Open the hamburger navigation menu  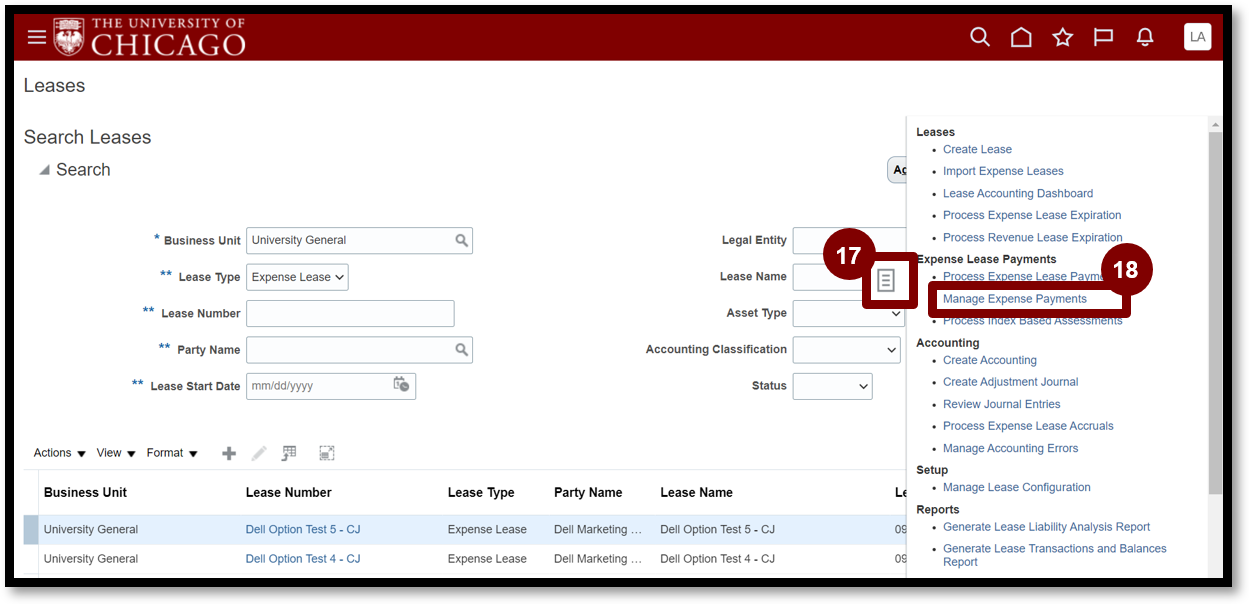pos(36,37)
